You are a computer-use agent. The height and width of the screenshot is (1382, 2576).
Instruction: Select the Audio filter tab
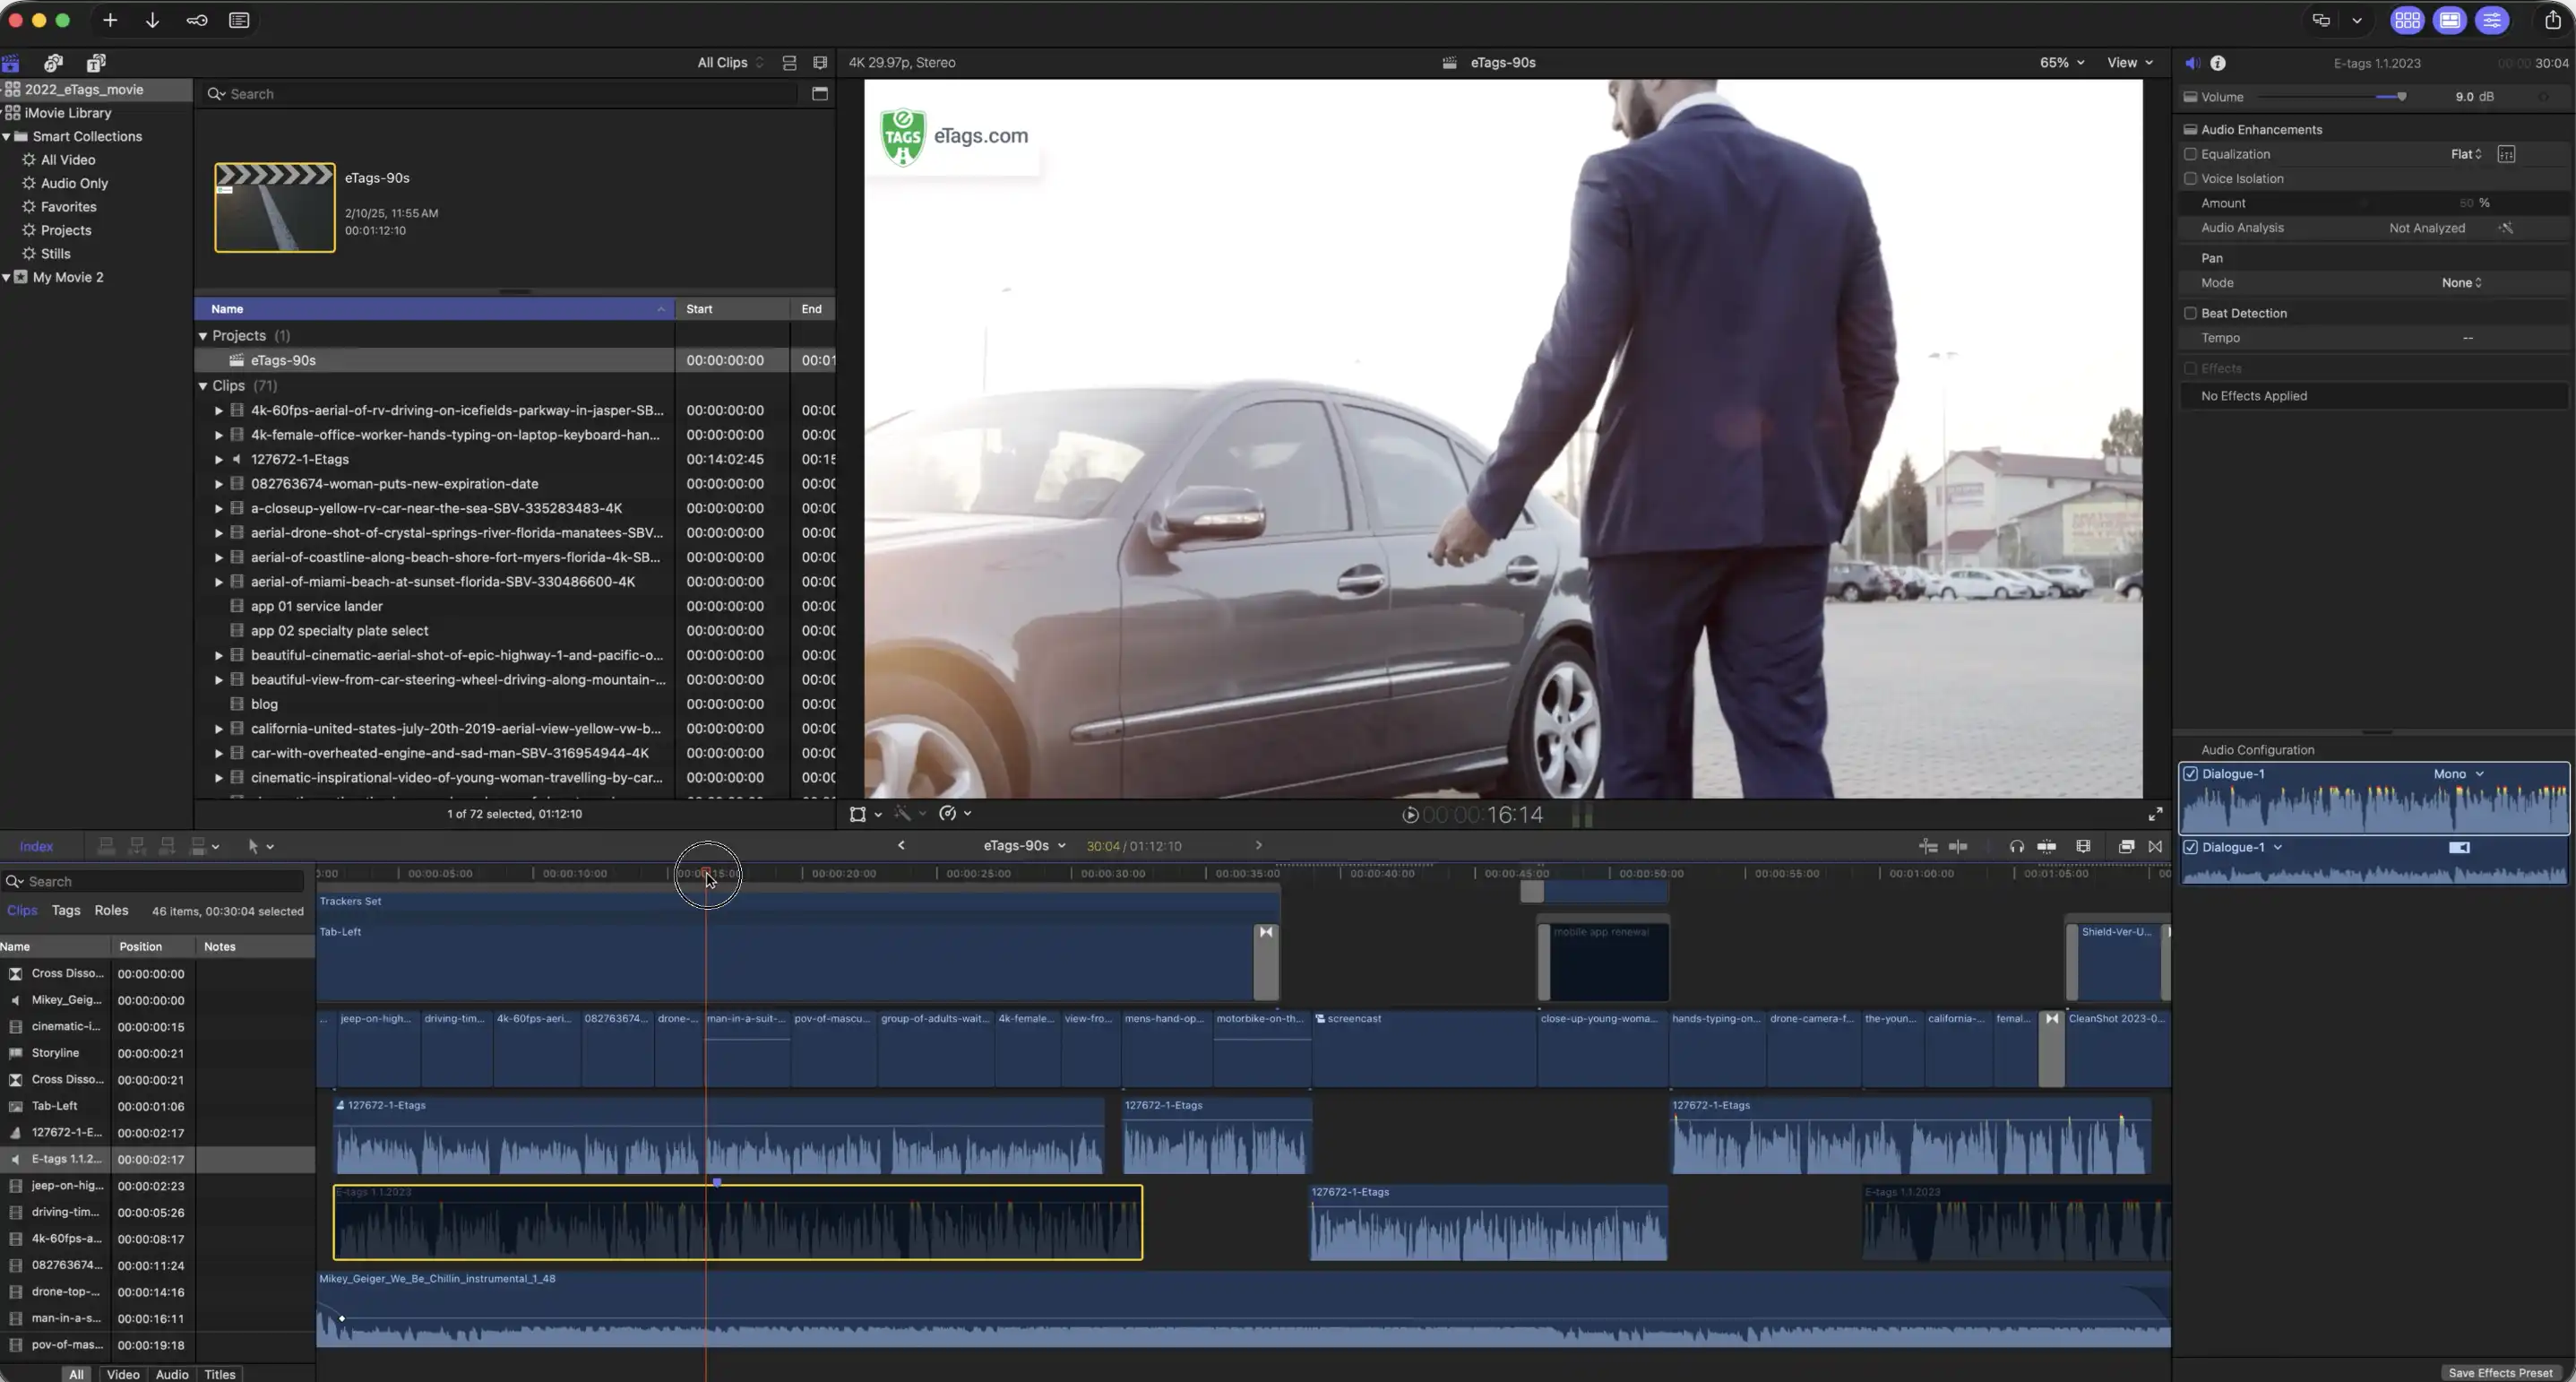(172, 1374)
